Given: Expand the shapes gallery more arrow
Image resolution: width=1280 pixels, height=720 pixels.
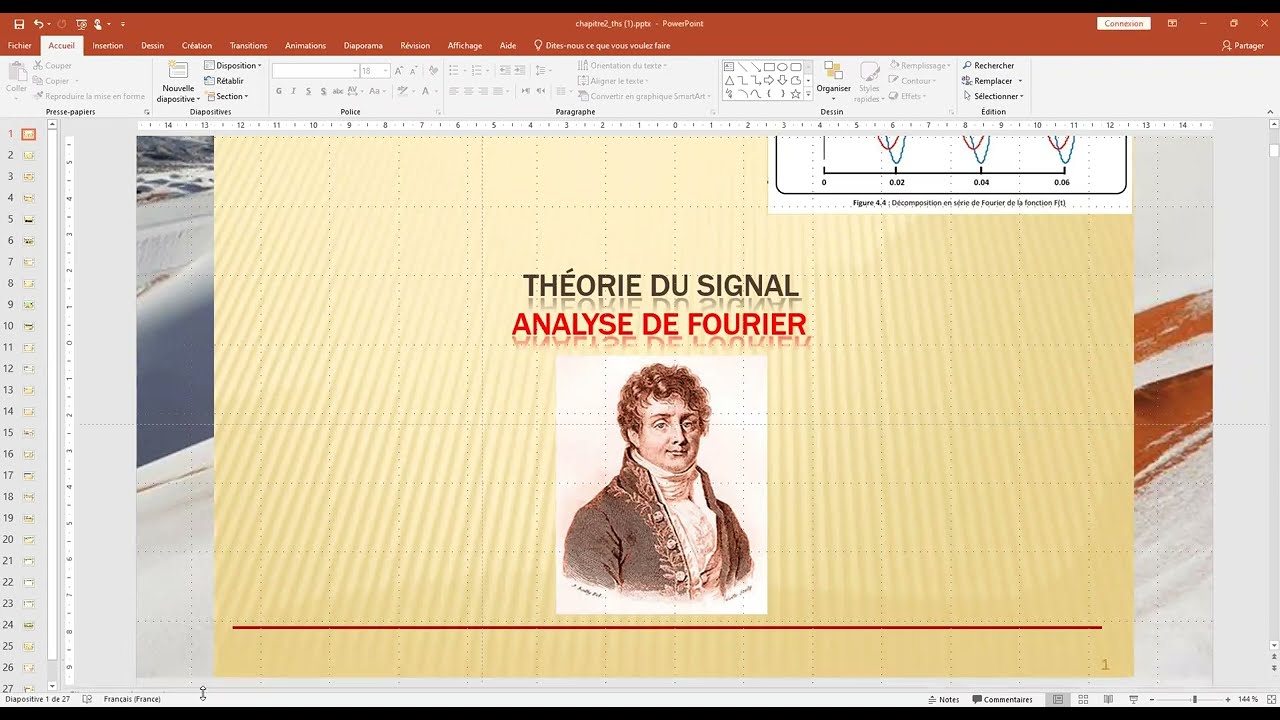Looking at the screenshot, I should pos(808,96).
